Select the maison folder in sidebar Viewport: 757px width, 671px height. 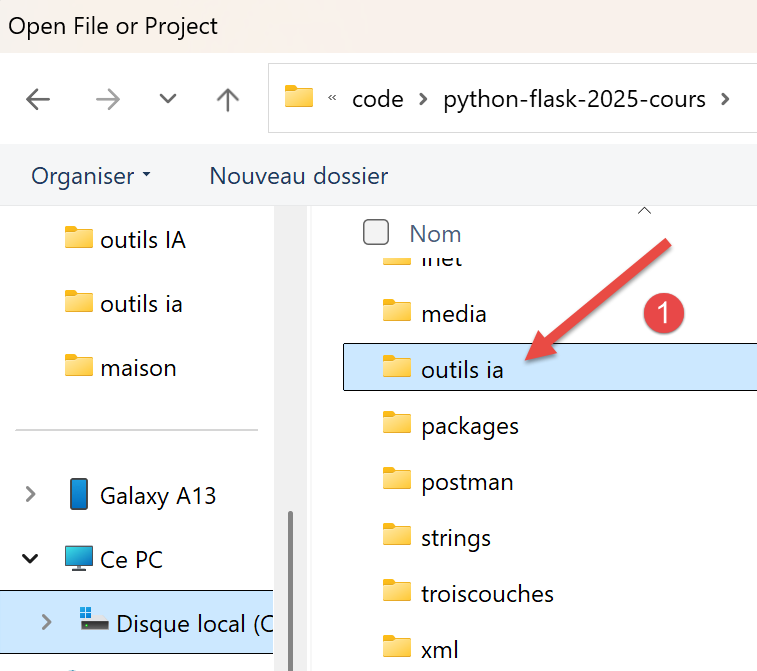(x=138, y=368)
